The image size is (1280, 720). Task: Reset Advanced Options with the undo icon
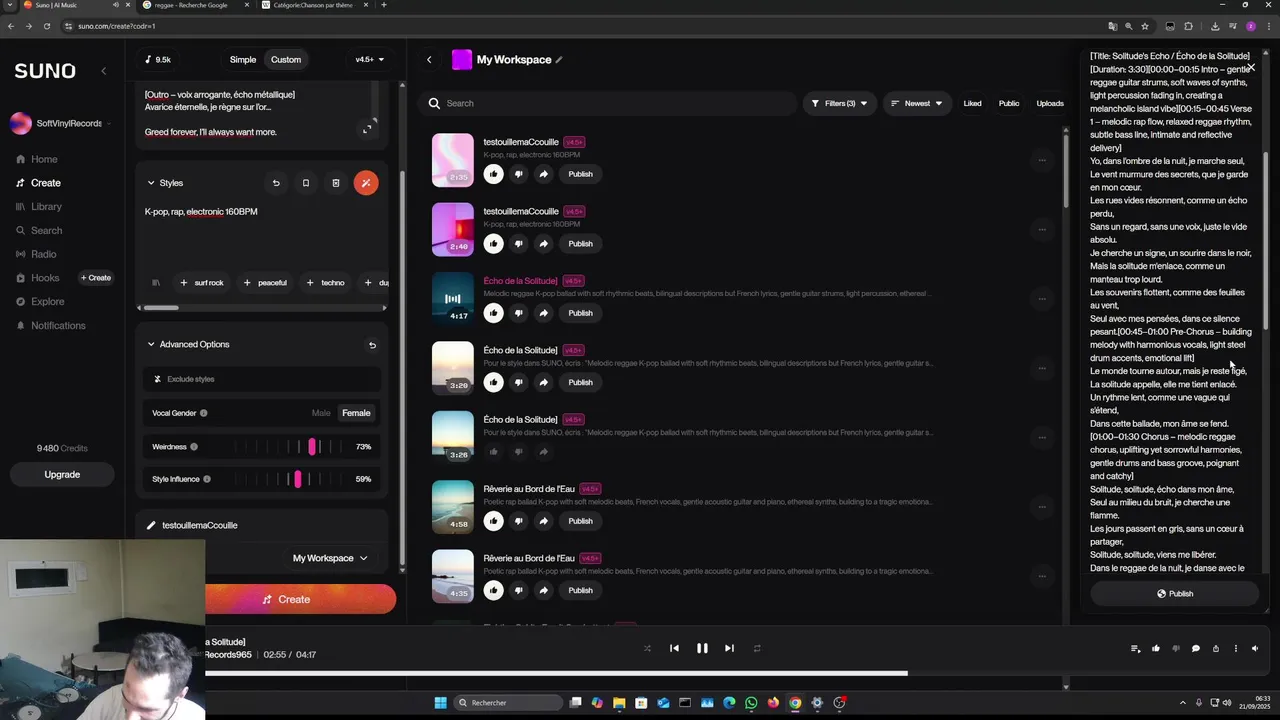[x=372, y=345]
